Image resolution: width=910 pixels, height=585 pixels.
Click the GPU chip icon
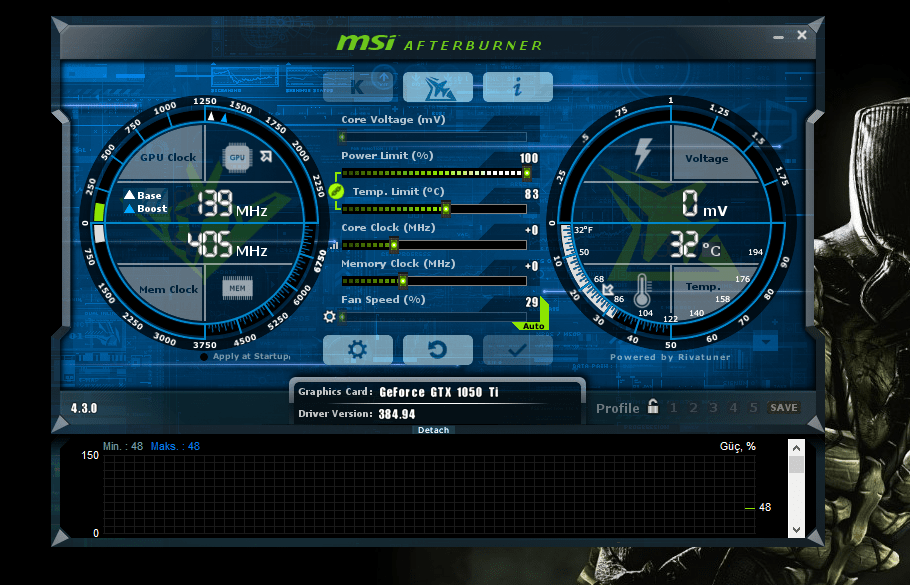[x=237, y=157]
